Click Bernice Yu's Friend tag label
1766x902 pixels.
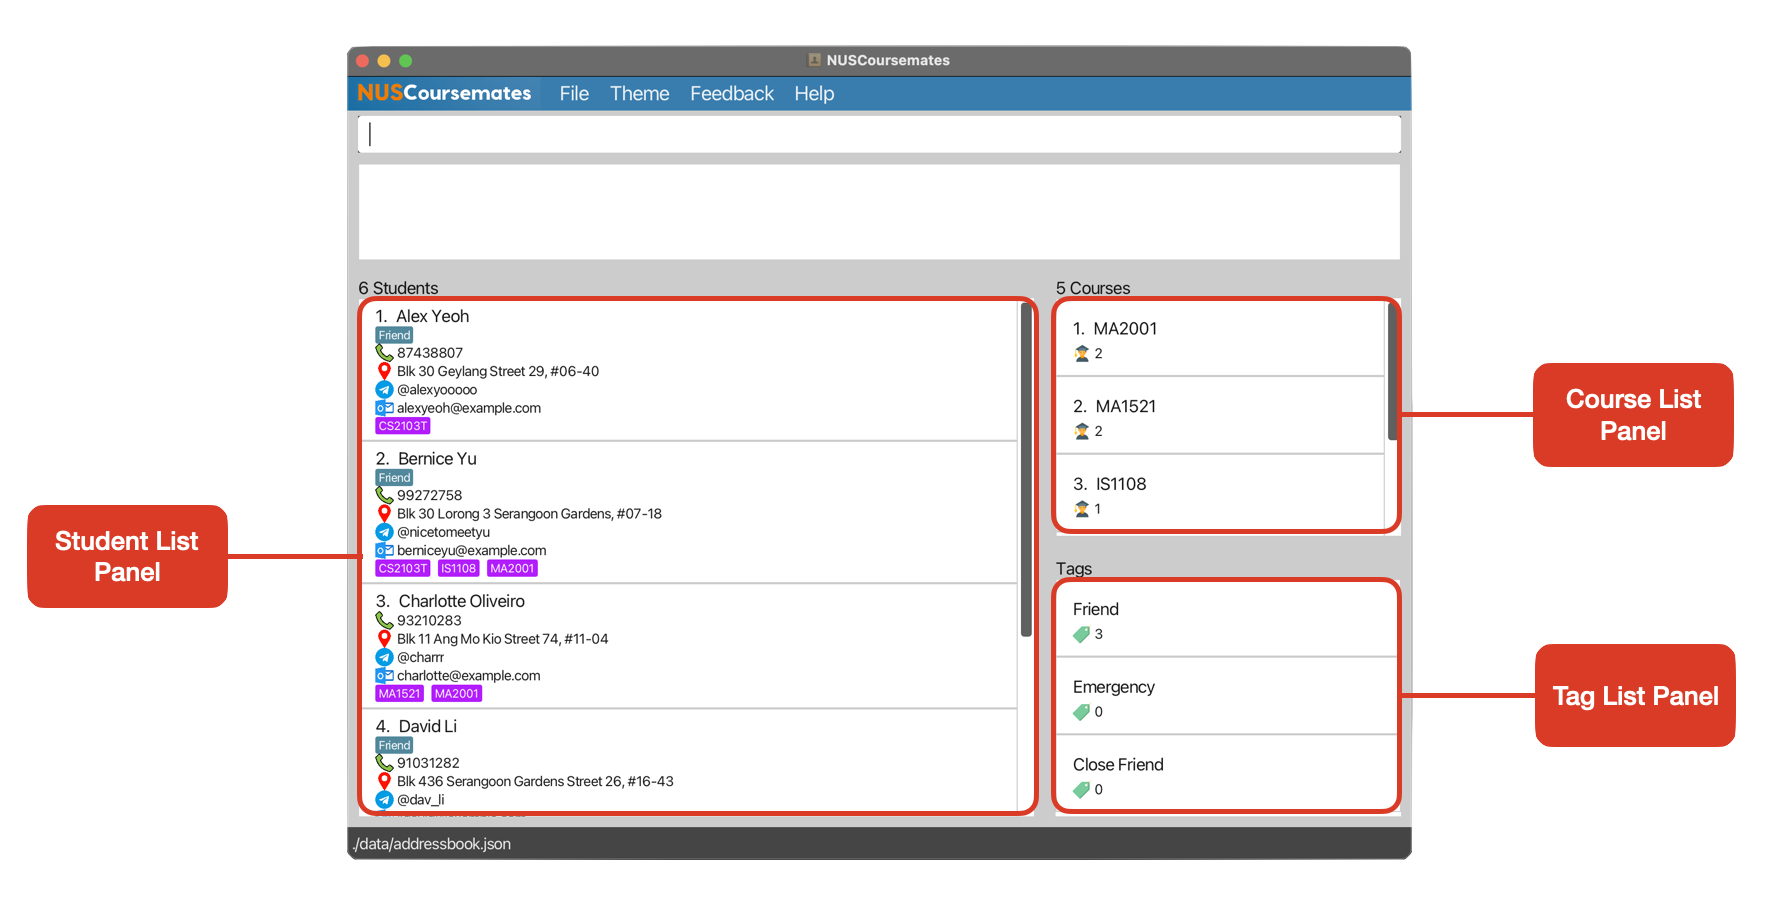pyautogui.click(x=394, y=478)
